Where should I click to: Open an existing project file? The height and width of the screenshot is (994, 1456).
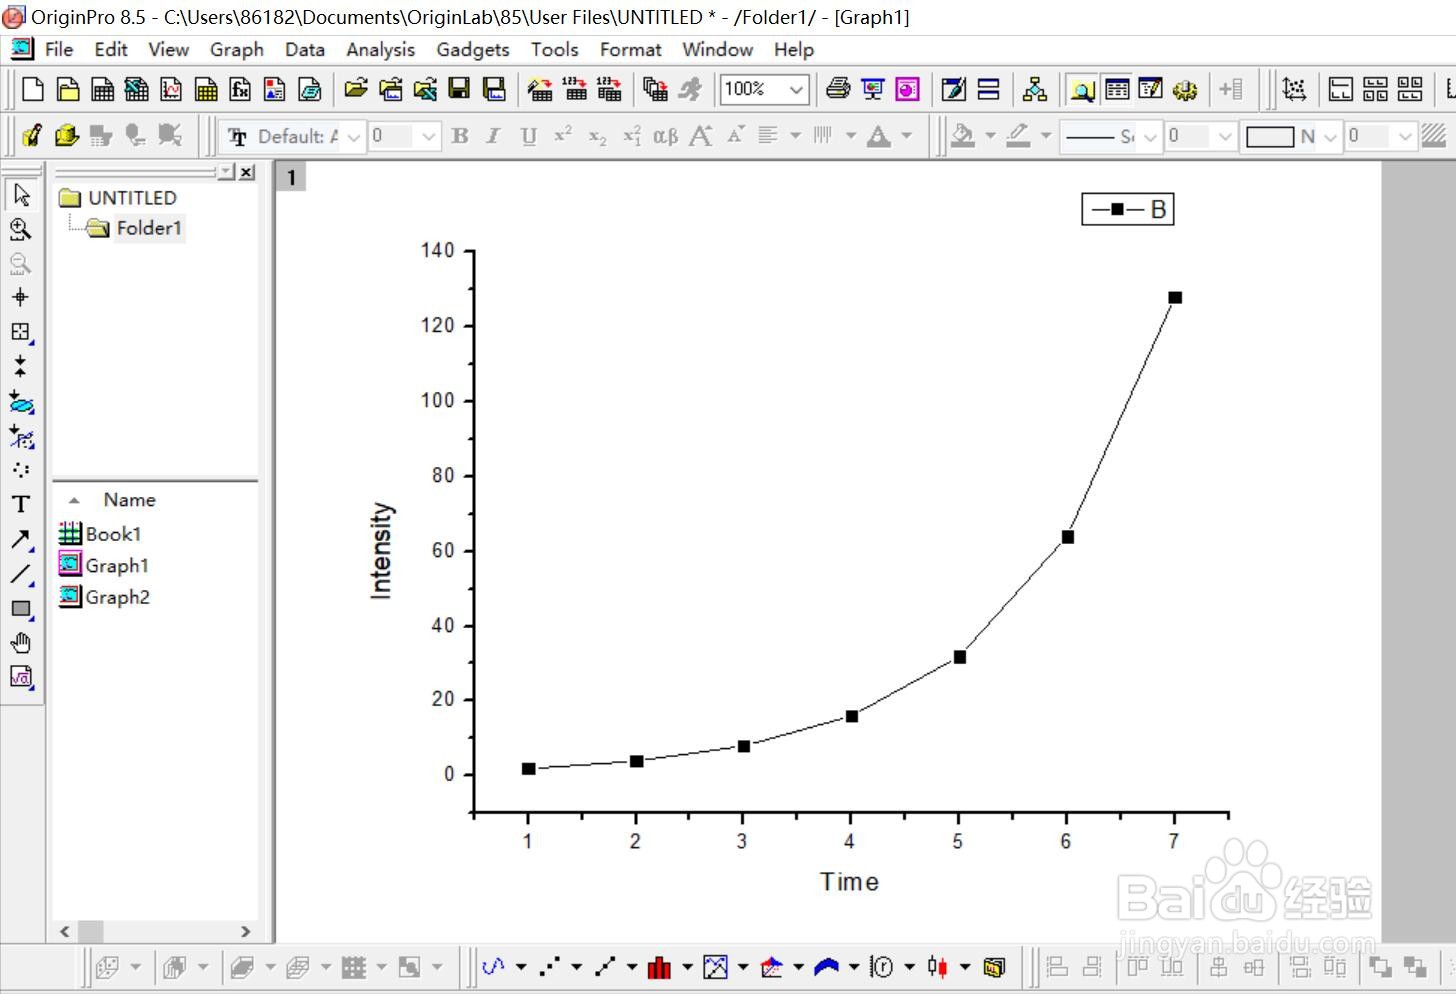tap(355, 90)
